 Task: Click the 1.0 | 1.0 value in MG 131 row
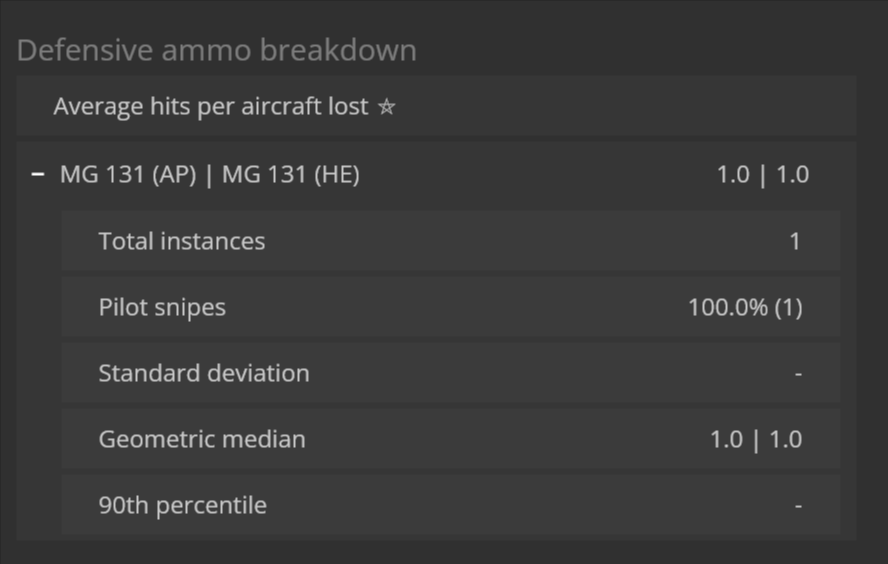(762, 175)
